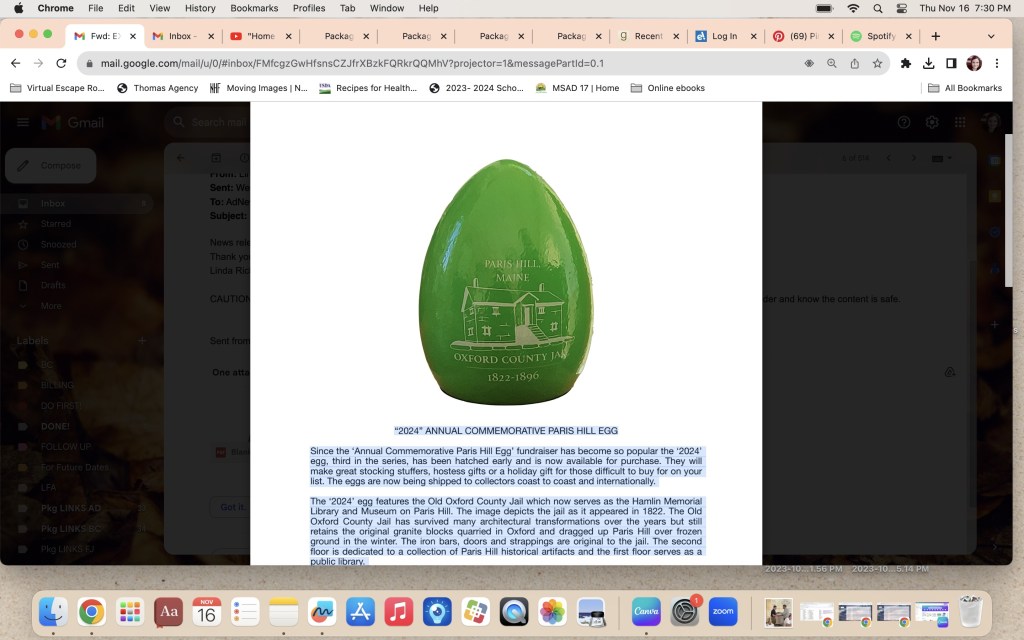The width and height of the screenshot is (1024, 640).
Task: Reload the page with the refresh icon
Action: 62,63
